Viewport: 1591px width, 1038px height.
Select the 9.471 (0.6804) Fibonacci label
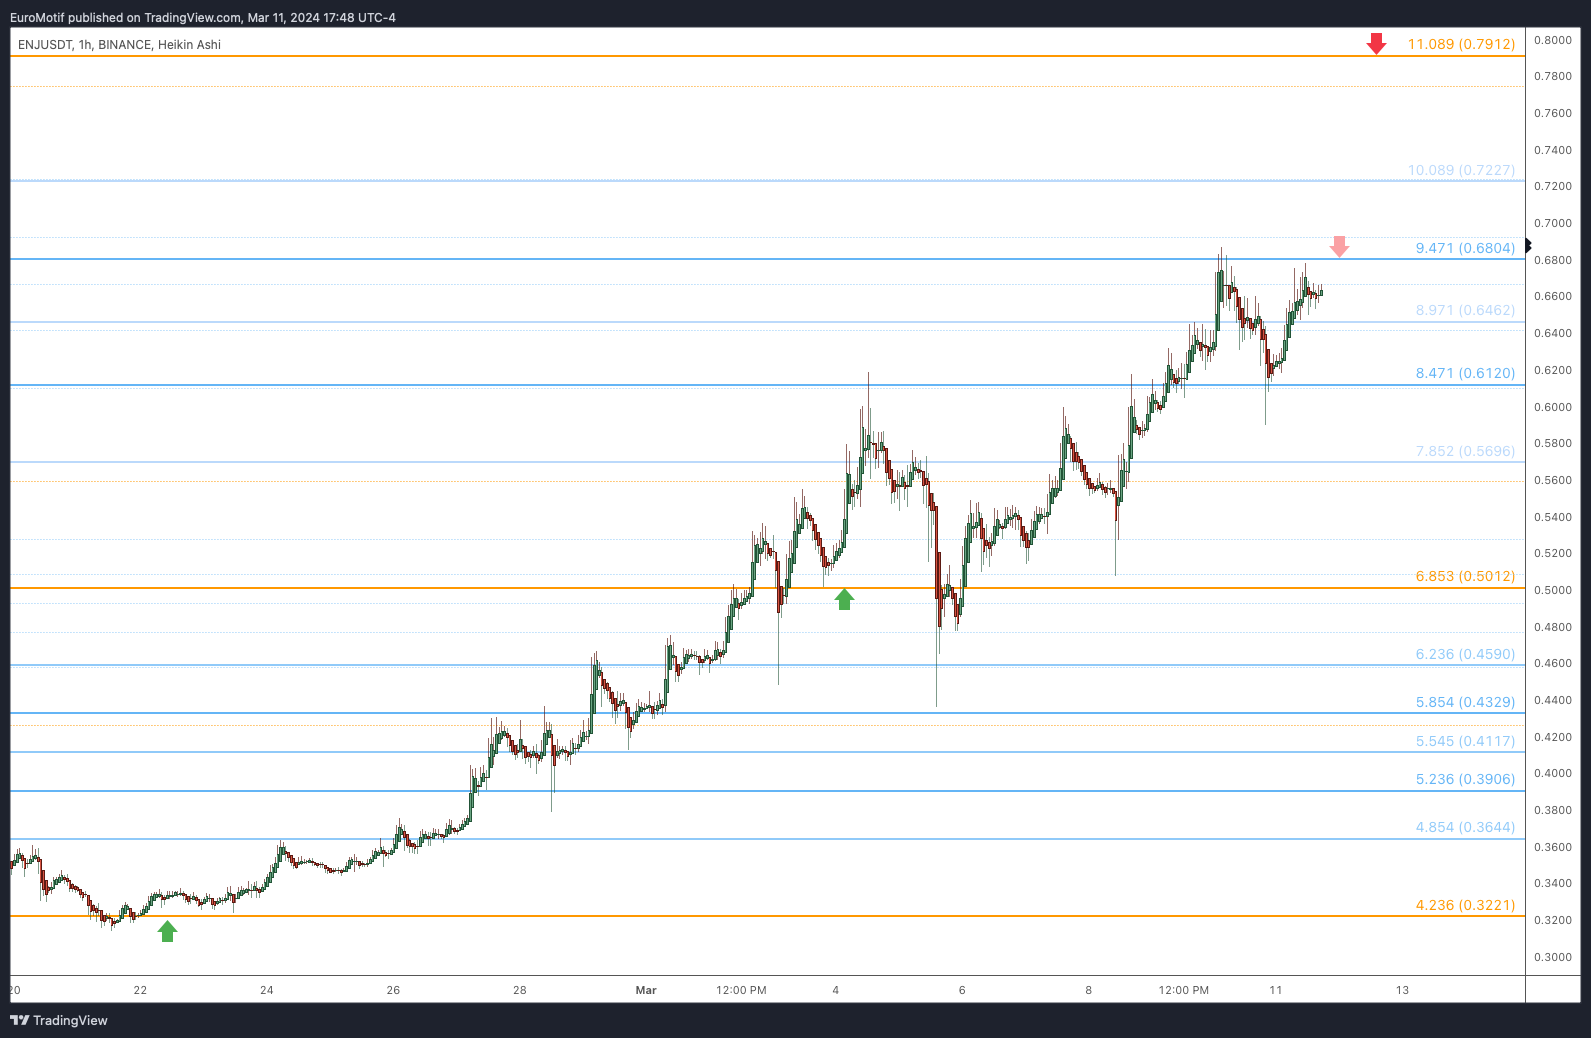[1465, 248]
